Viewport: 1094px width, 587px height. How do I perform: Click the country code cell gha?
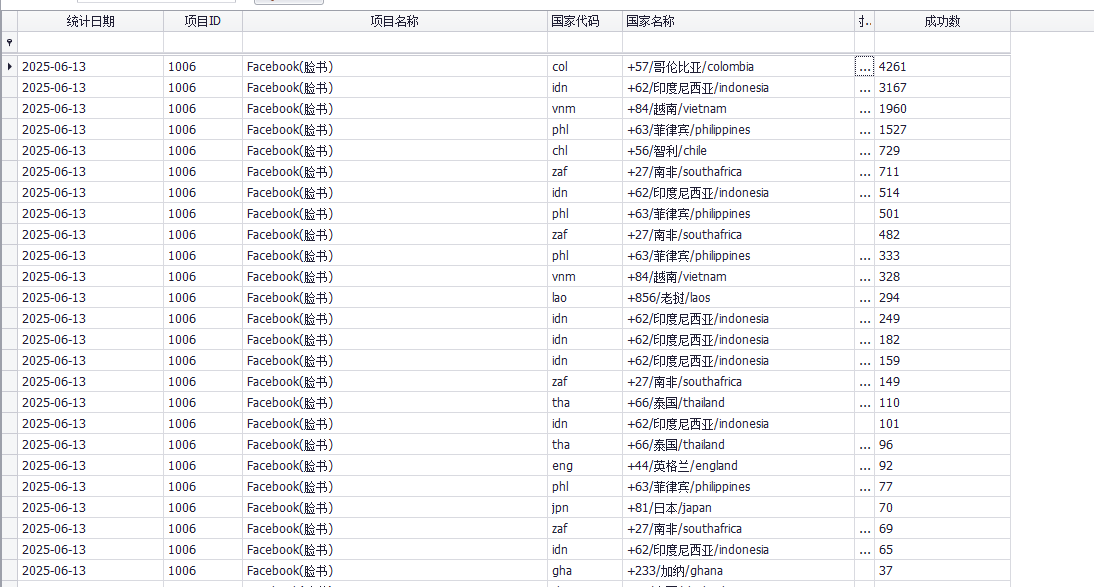585,570
